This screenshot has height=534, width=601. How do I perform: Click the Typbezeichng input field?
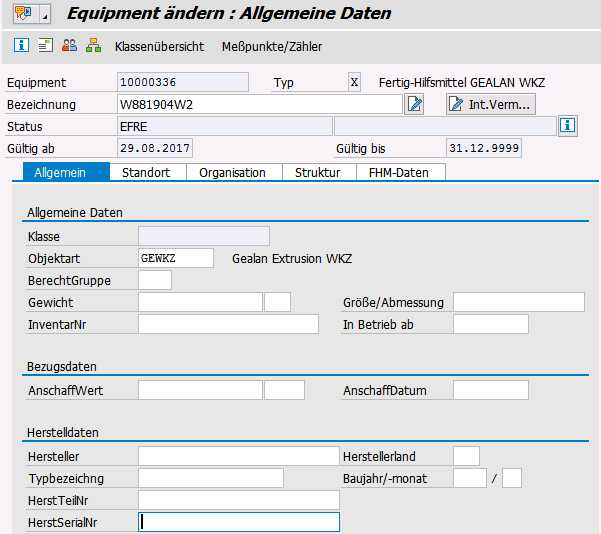coord(211,478)
